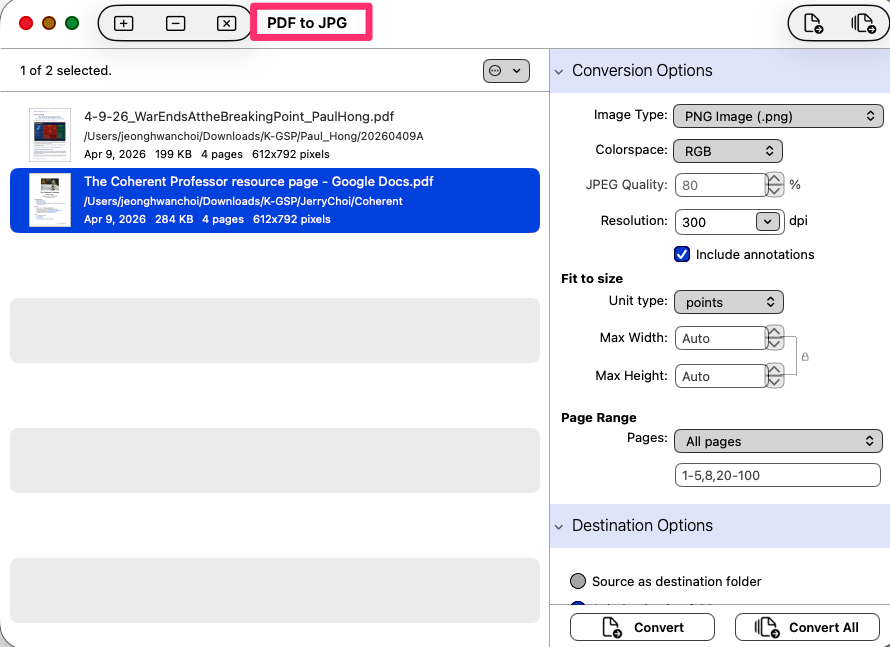
Task: Click the convert all files icon in the title bar
Action: [863, 23]
